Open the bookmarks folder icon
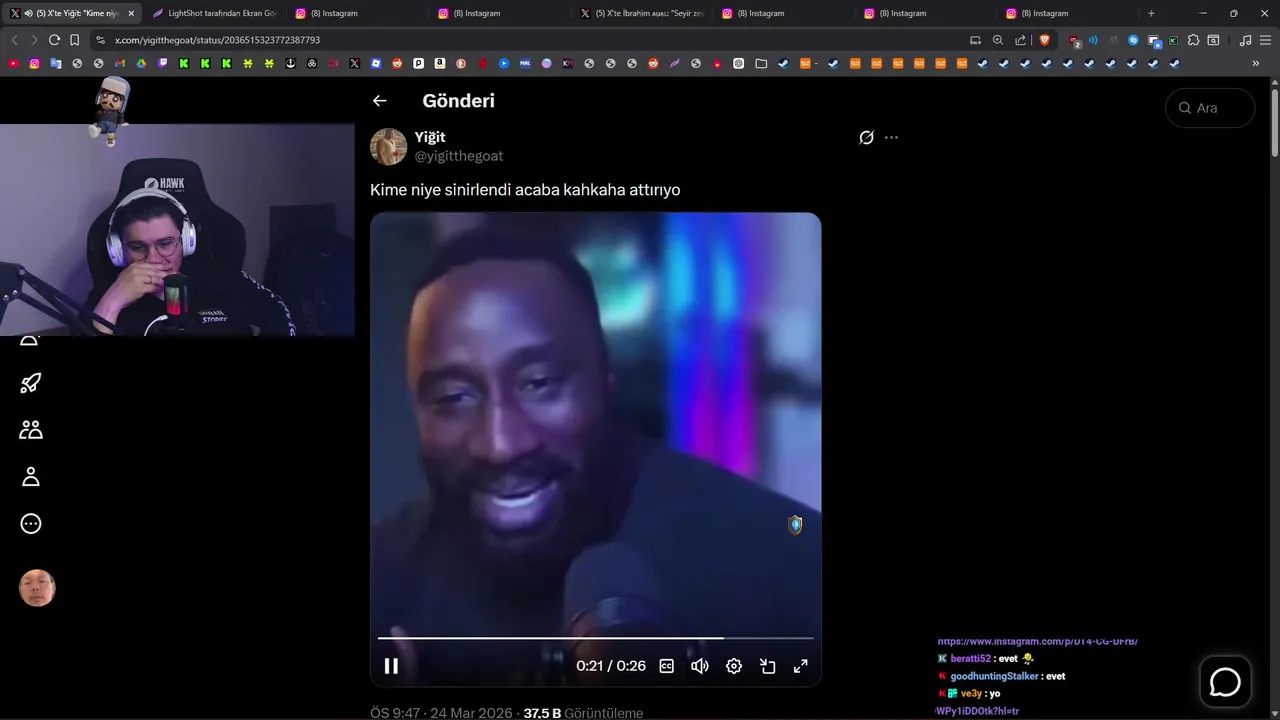This screenshot has width=1280, height=720. (x=761, y=63)
